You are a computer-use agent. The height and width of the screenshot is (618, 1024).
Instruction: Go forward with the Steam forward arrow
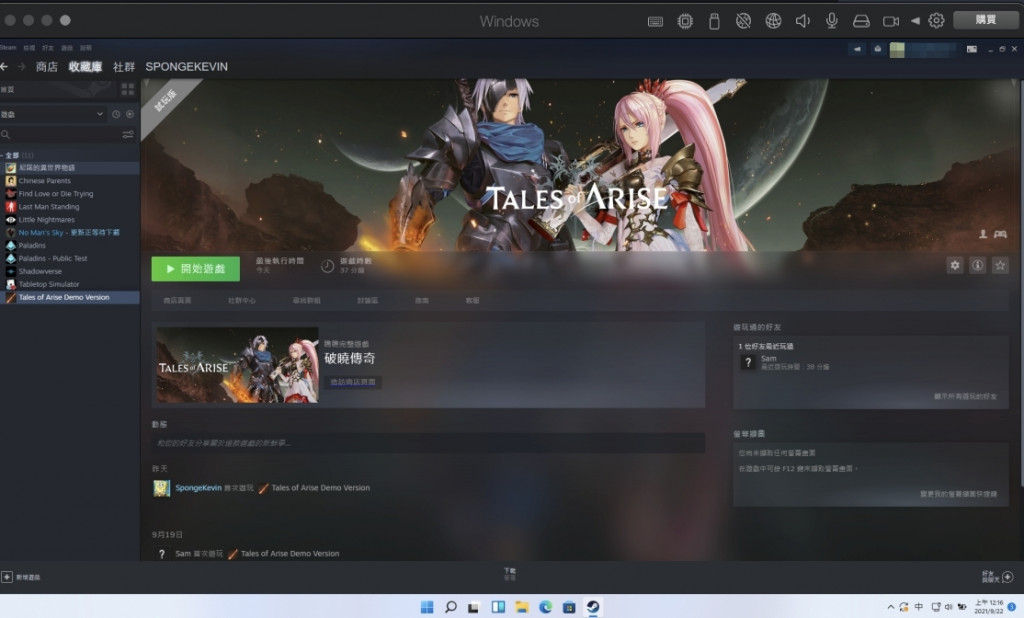pos(21,67)
